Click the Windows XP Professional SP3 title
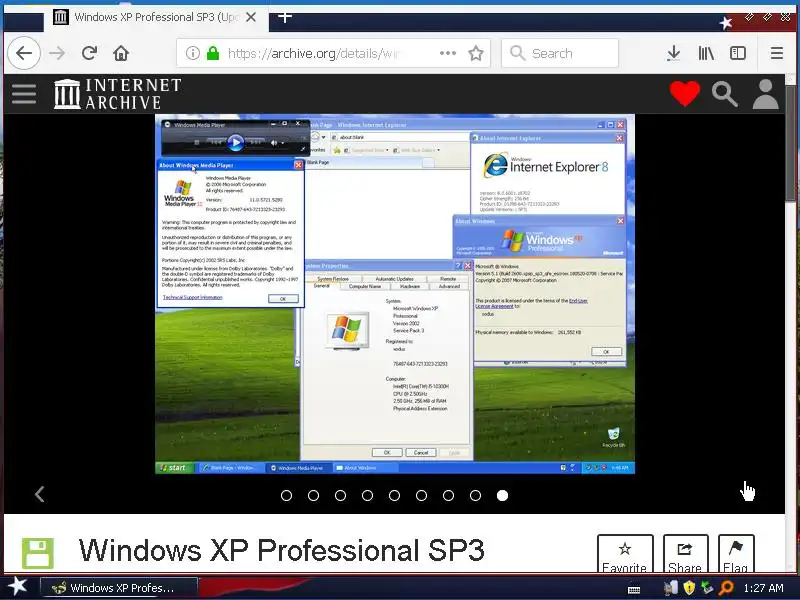This screenshot has width=800, height=600. click(282, 551)
